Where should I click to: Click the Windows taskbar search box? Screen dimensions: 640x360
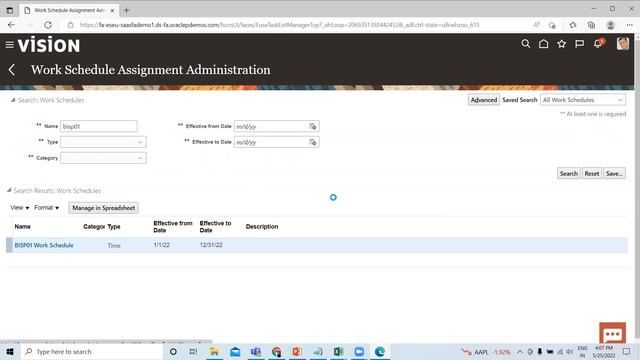(91, 351)
